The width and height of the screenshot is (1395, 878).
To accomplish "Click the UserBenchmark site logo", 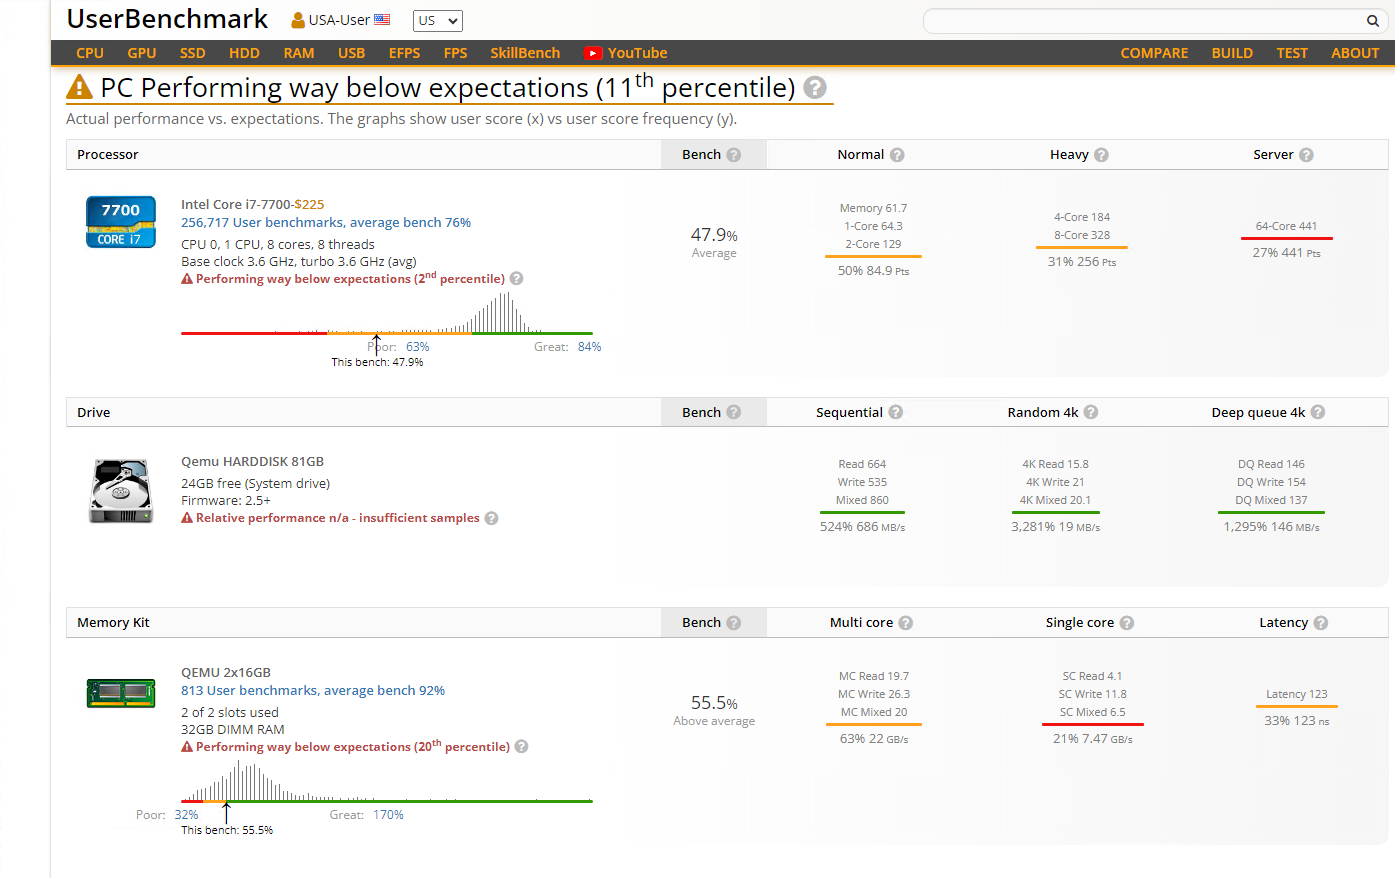I will point(167,19).
